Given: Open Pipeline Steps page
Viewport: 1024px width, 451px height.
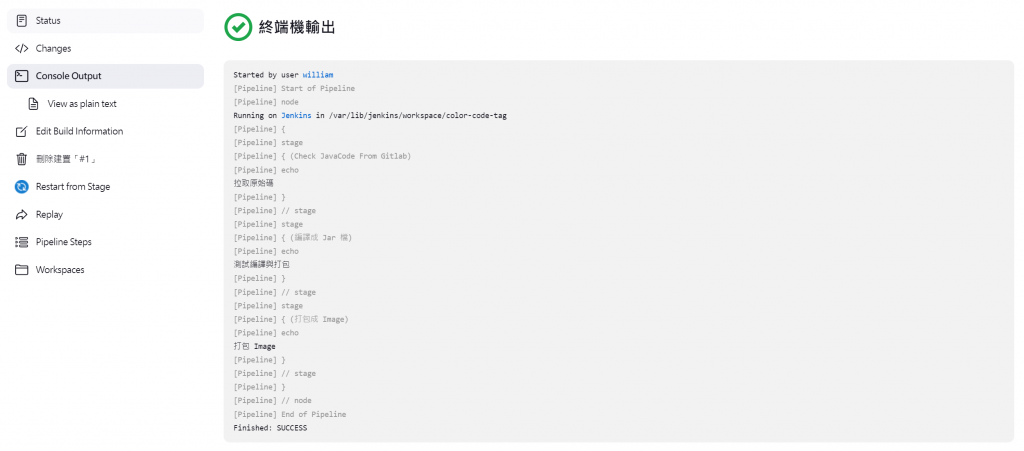Looking at the screenshot, I should [x=105, y=242].
